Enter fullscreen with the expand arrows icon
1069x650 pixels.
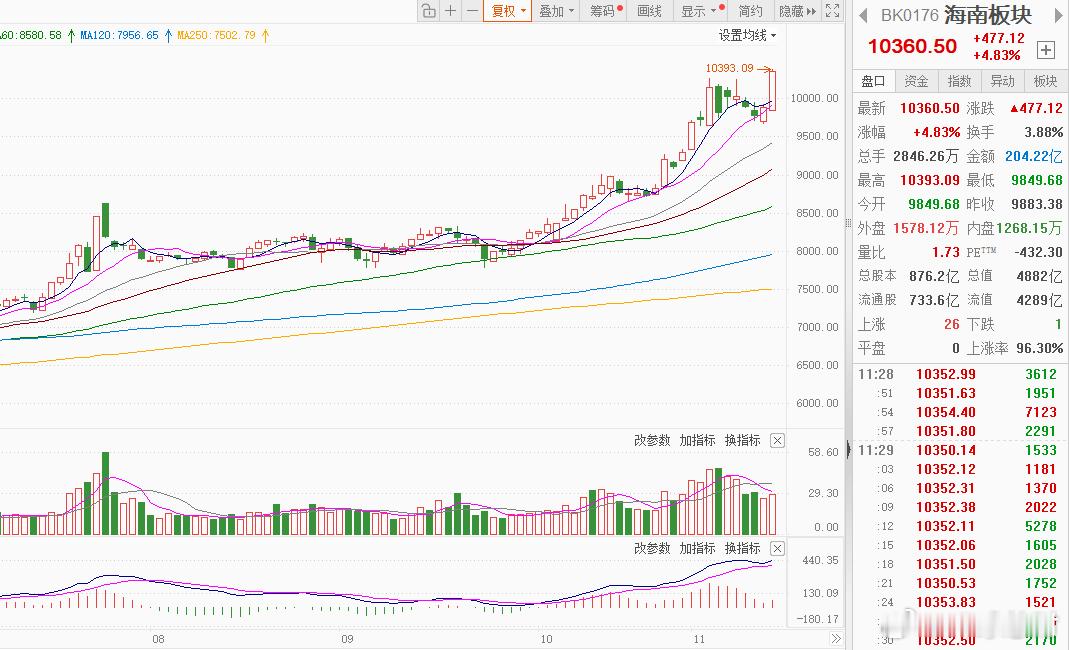click(x=832, y=11)
